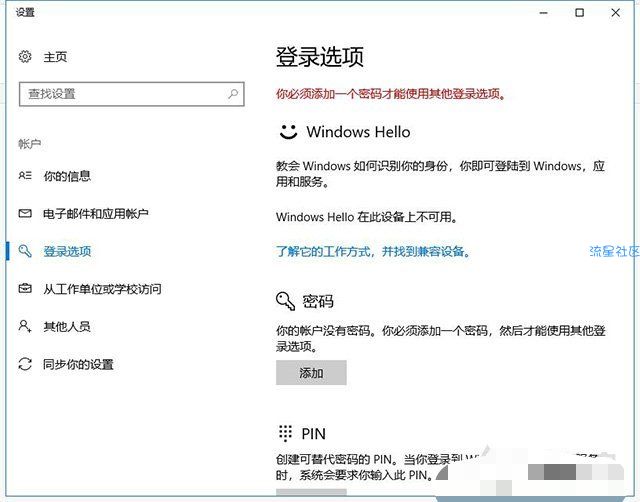Click the sync arrows icon
The height and width of the screenshot is (502, 640).
(25, 364)
